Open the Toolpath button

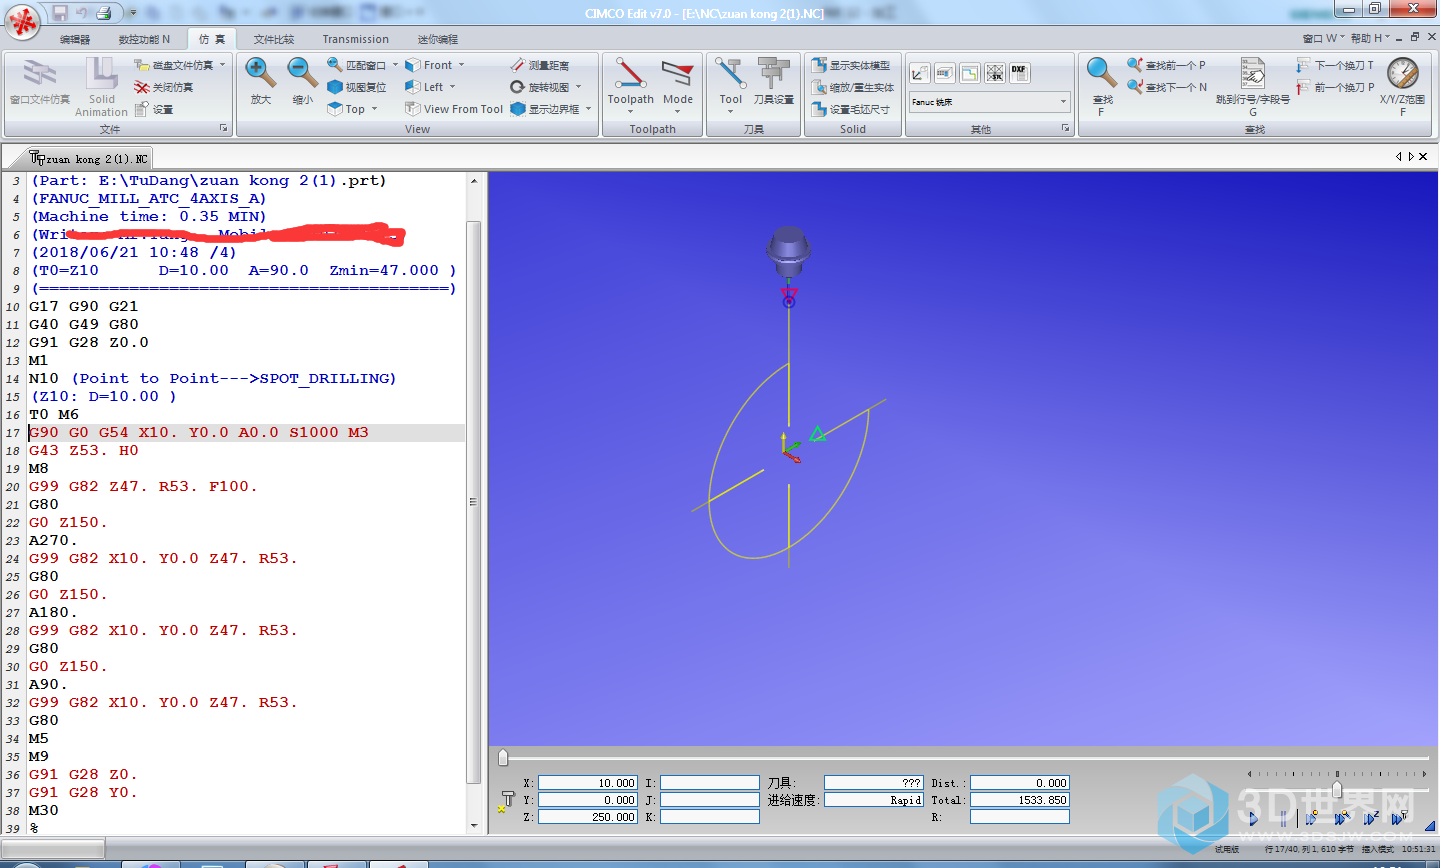tap(631, 84)
